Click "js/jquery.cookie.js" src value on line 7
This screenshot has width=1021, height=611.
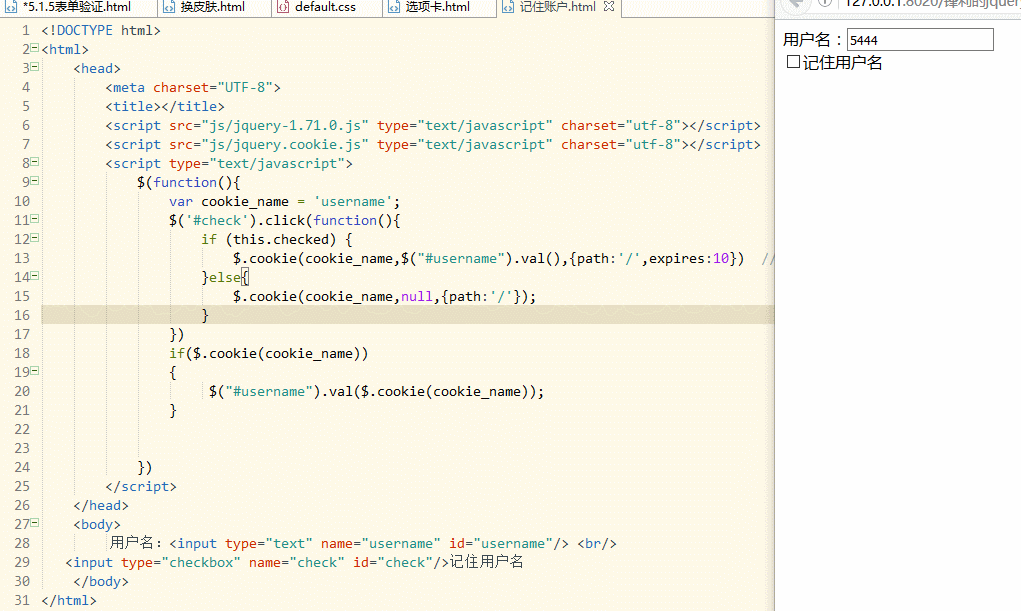(x=285, y=145)
